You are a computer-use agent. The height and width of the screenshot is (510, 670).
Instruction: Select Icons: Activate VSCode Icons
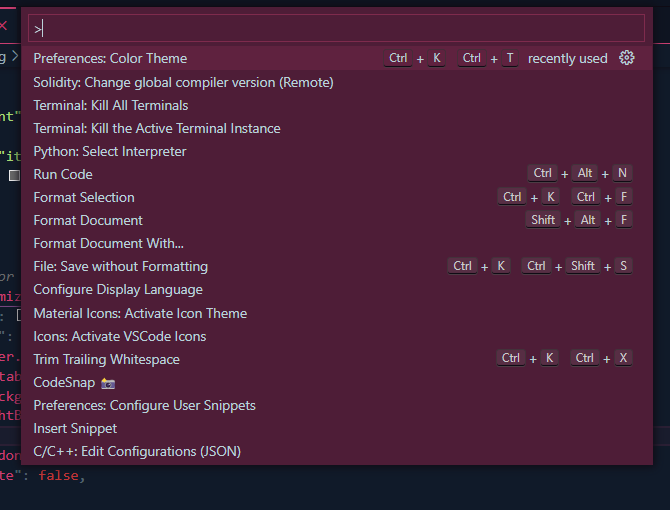pyautogui.click(x=336, y=336)
